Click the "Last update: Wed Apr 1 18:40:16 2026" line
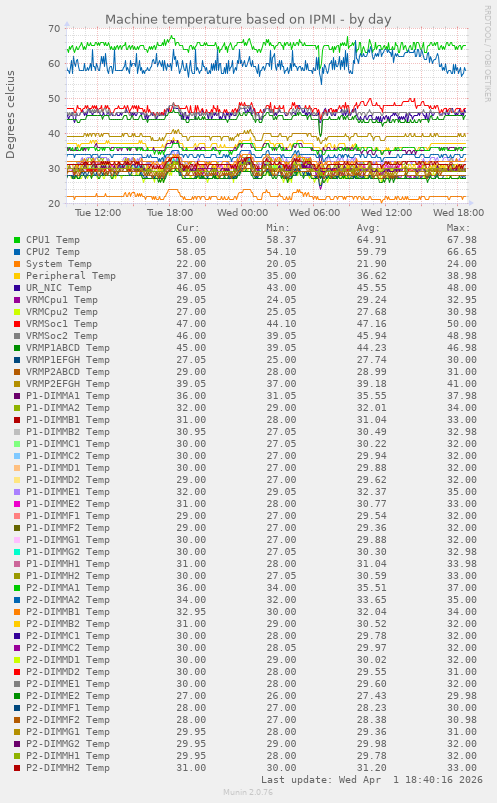 click(x=372, y=780)
